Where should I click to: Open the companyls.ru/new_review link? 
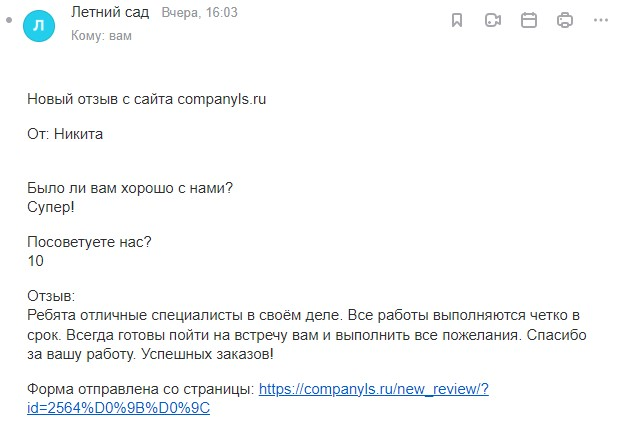pyautogui.click(x=372, y=389)
